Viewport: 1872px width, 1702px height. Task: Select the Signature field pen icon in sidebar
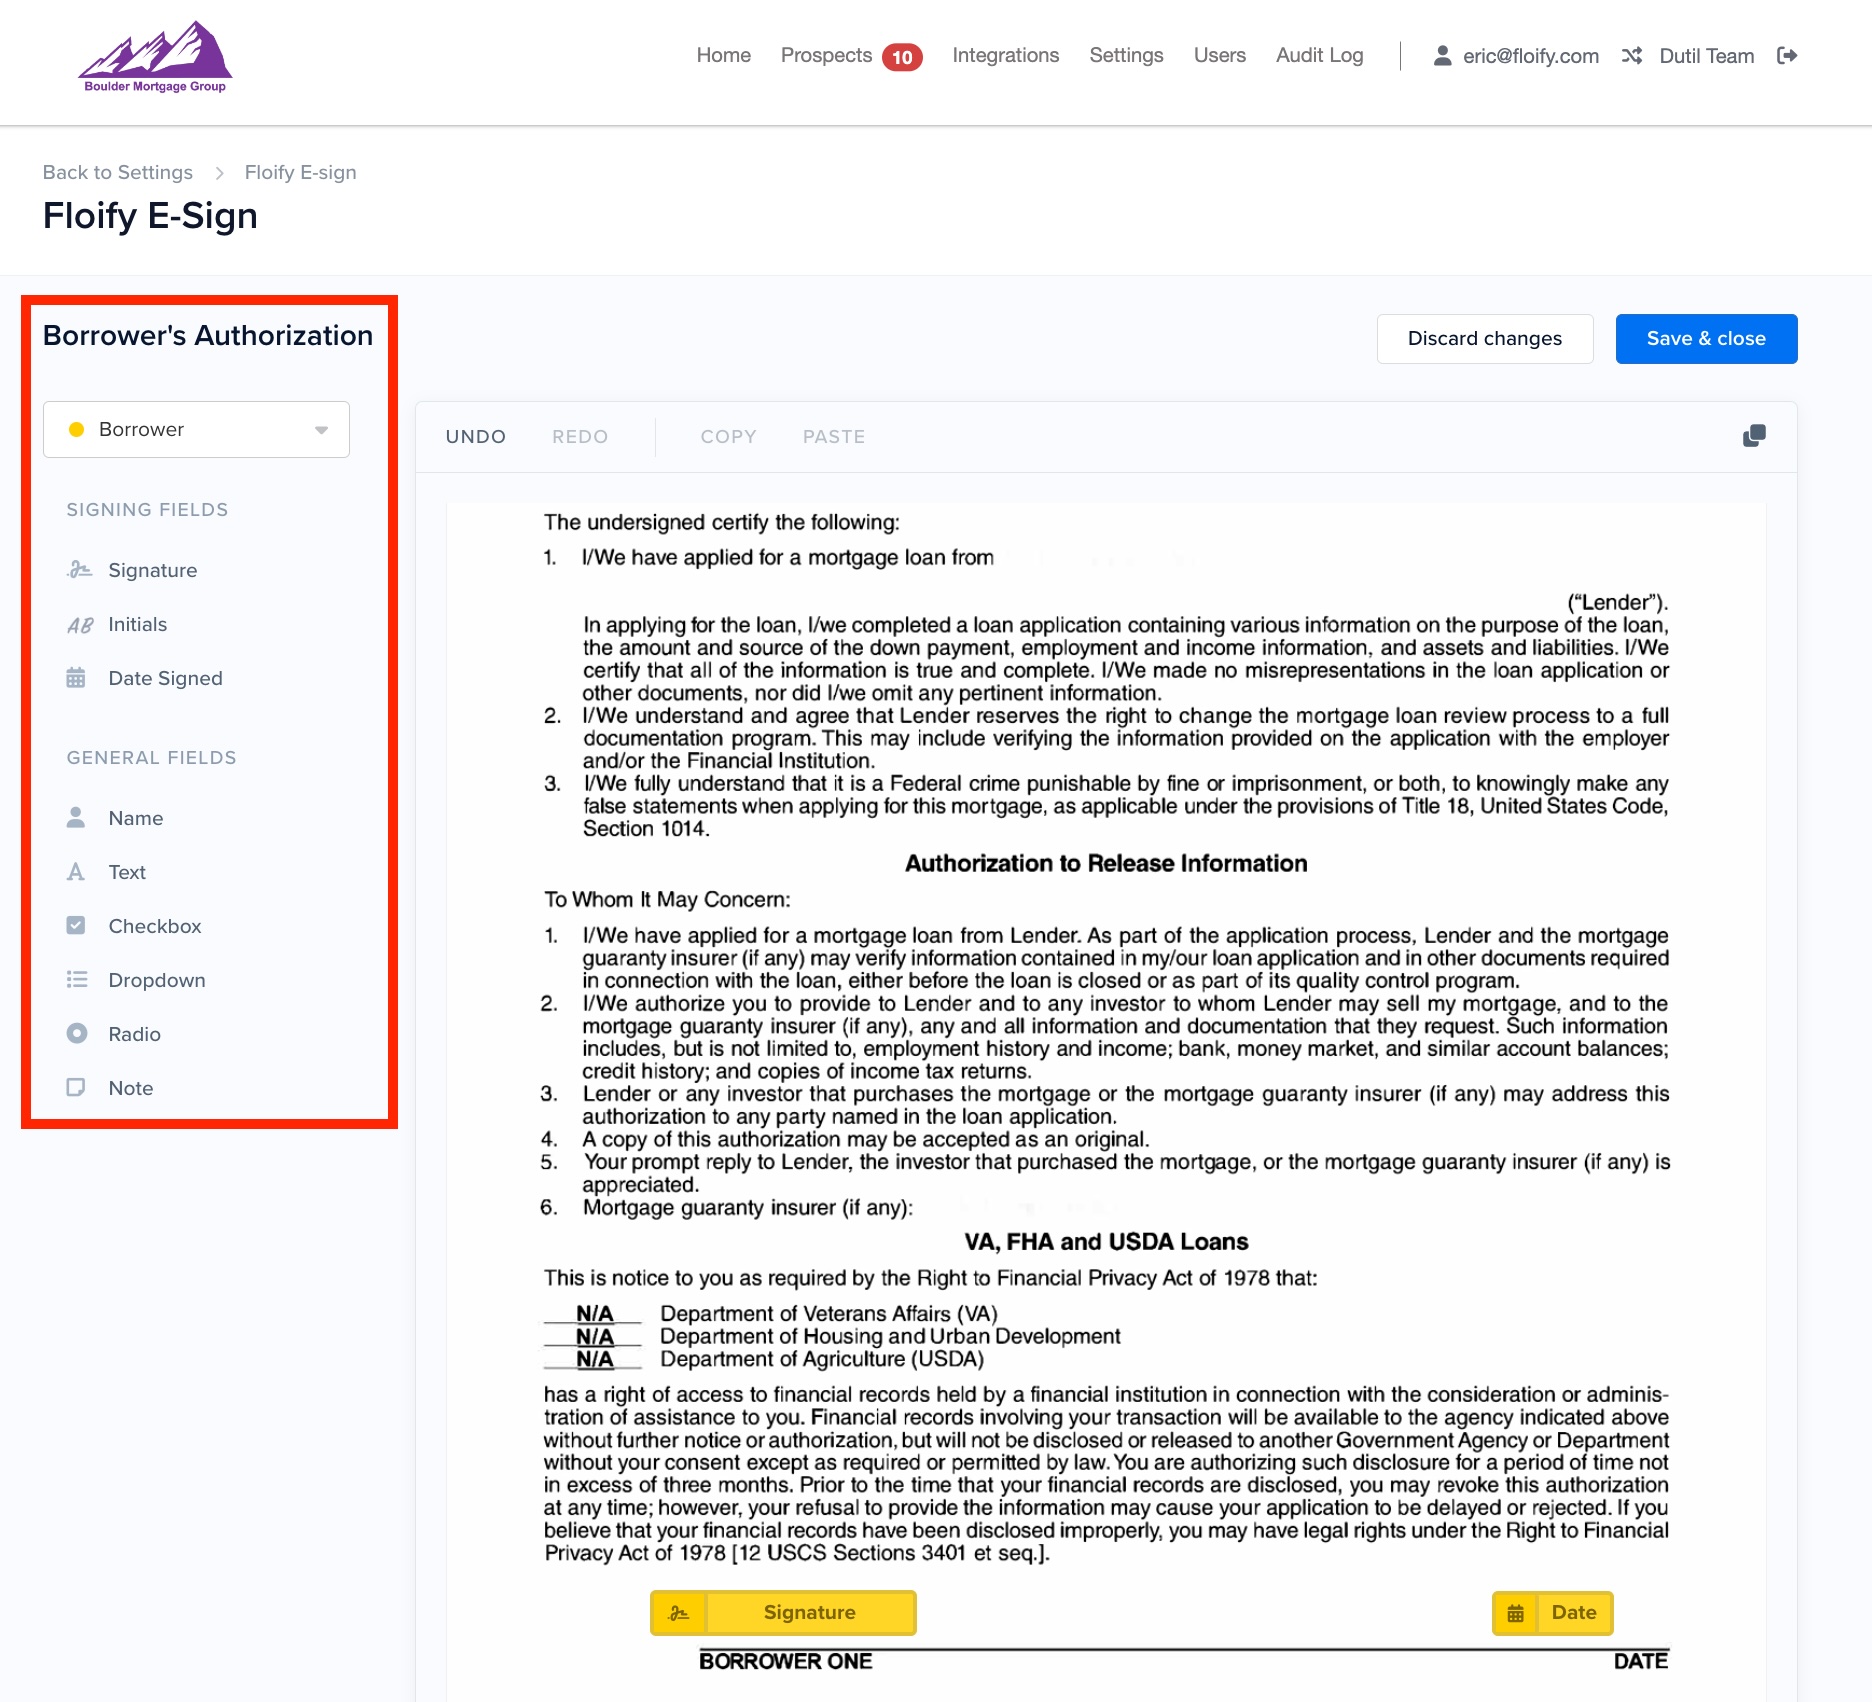pyautogui.click(x=79, y=570)
